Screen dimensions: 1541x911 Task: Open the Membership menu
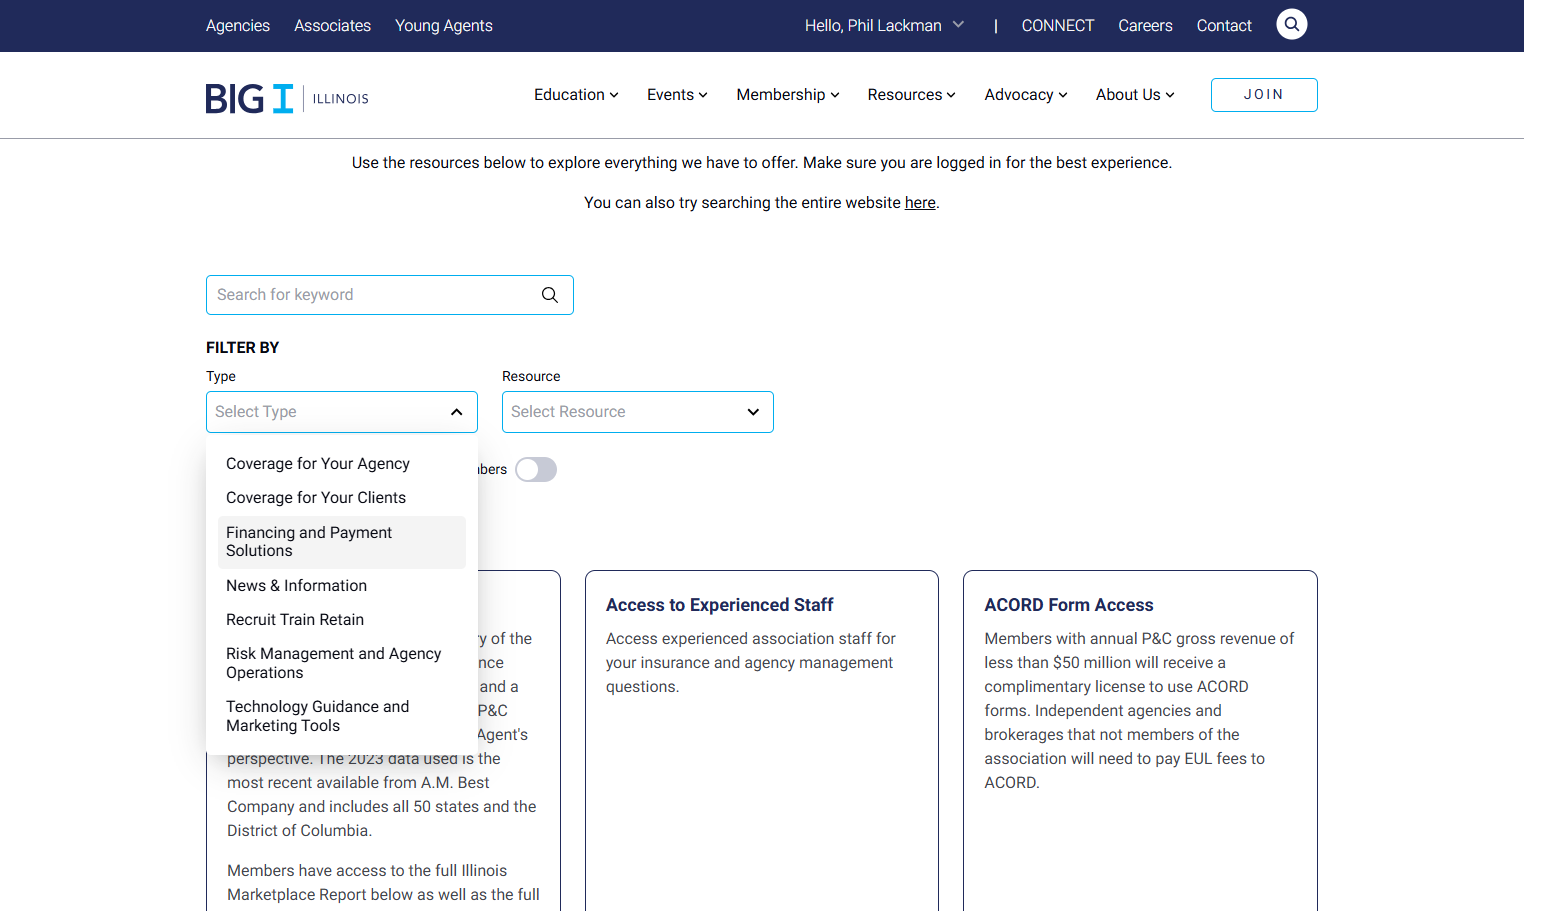(x=788, y=95)
